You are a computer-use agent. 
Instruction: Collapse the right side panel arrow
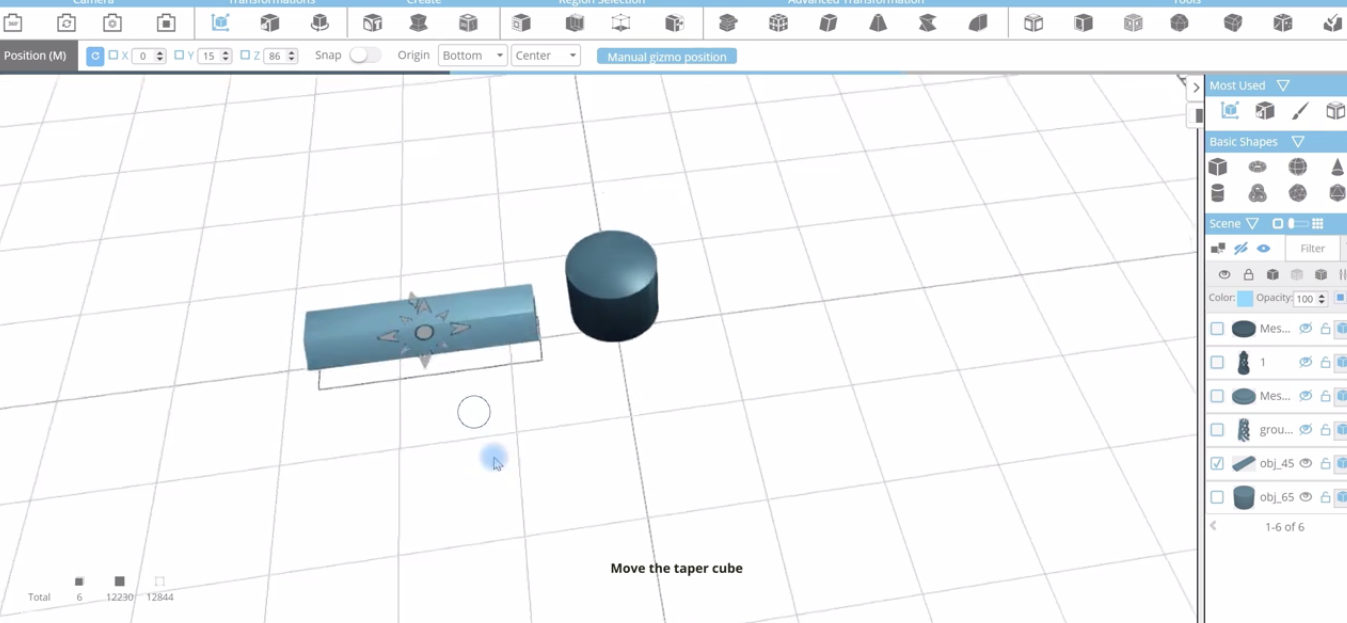point(1196,88)
